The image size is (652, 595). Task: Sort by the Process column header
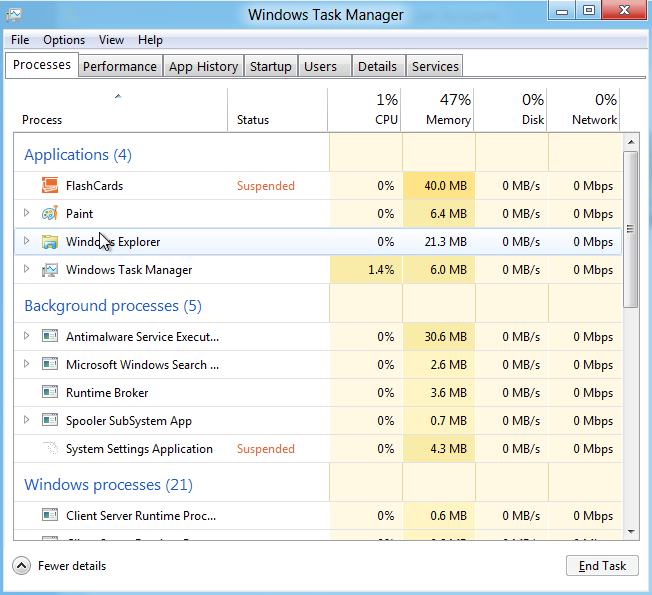pos(121,110)
